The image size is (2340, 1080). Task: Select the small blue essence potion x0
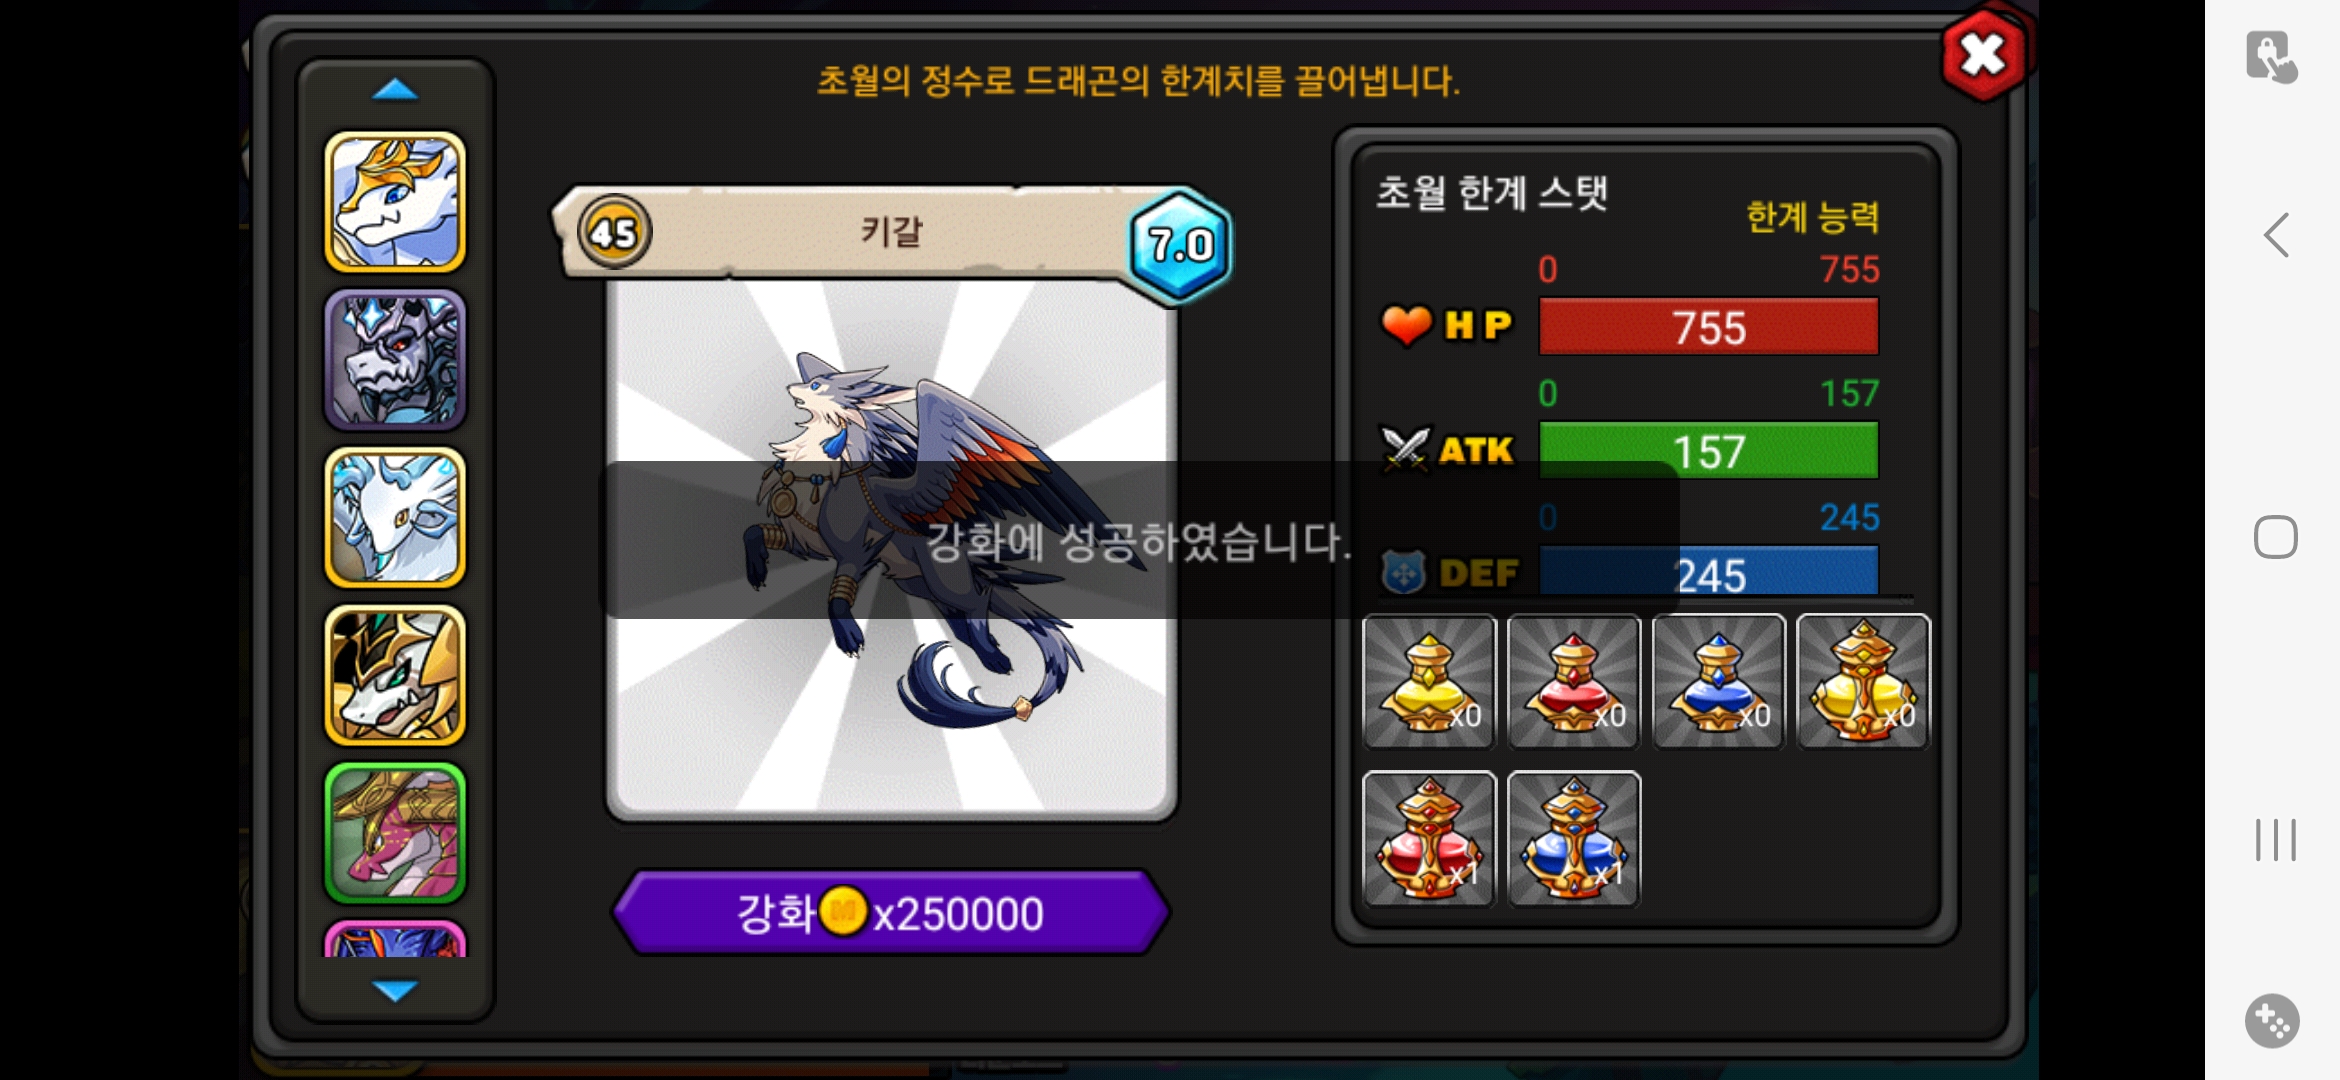[1718, 681]
